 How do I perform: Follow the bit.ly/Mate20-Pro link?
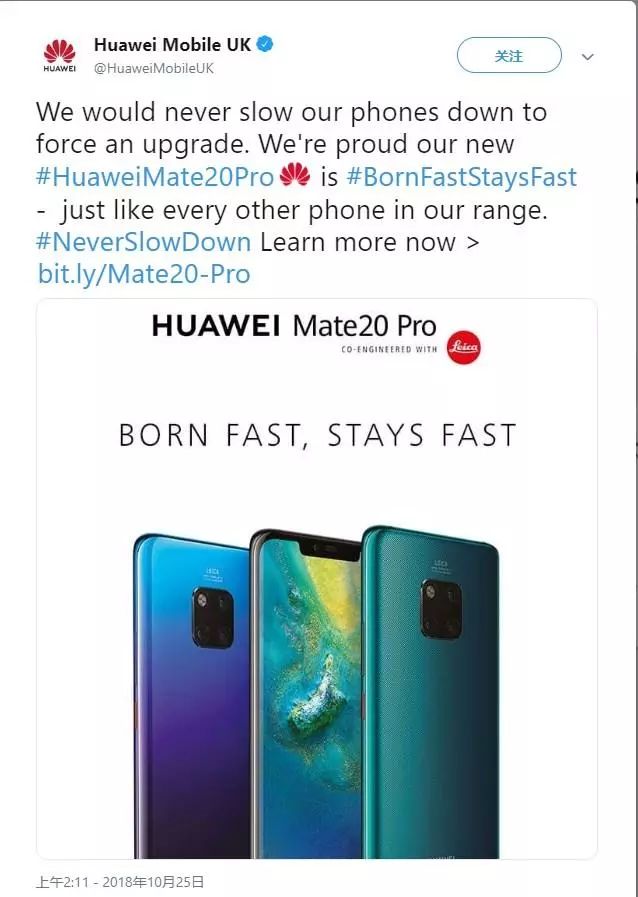(144, 275)
